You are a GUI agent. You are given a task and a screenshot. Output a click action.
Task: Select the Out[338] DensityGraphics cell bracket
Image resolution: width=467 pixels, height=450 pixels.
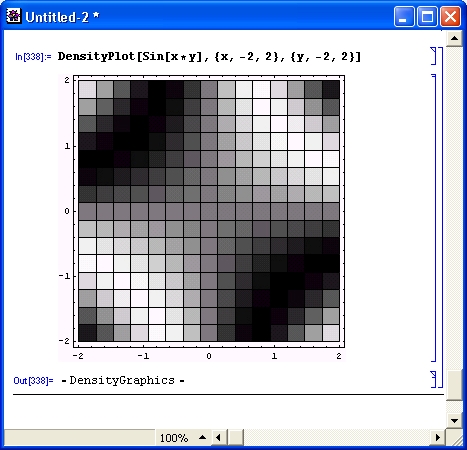point(433,379)
